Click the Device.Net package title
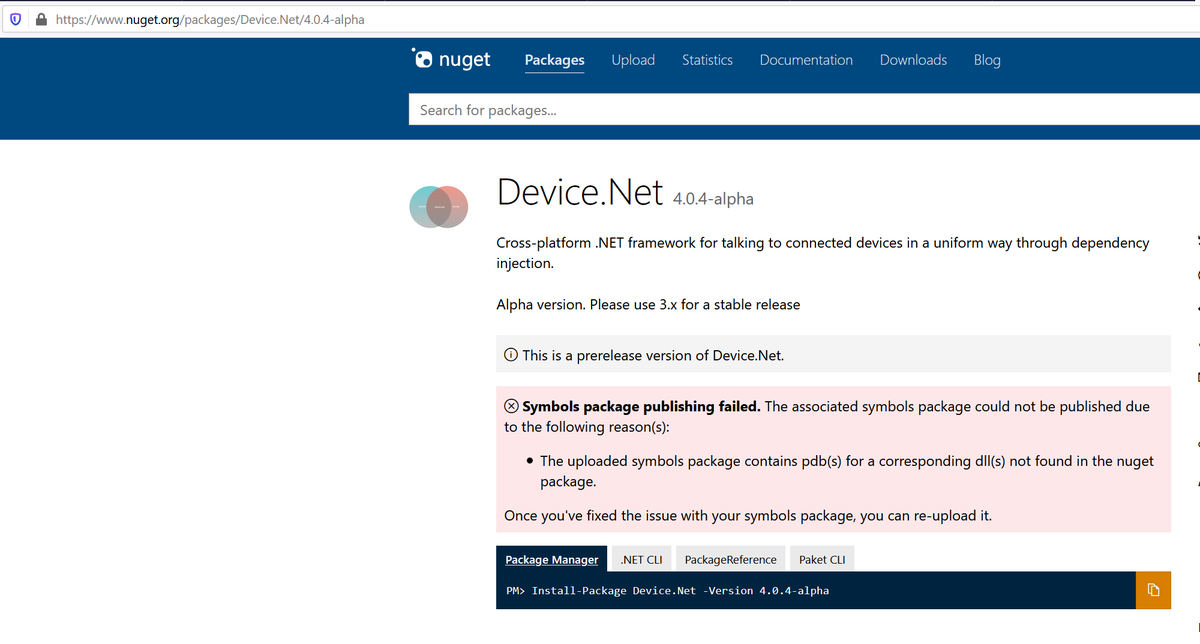Image resolution: width=1200 pixels, height=644 pixels. coord(580,192)
